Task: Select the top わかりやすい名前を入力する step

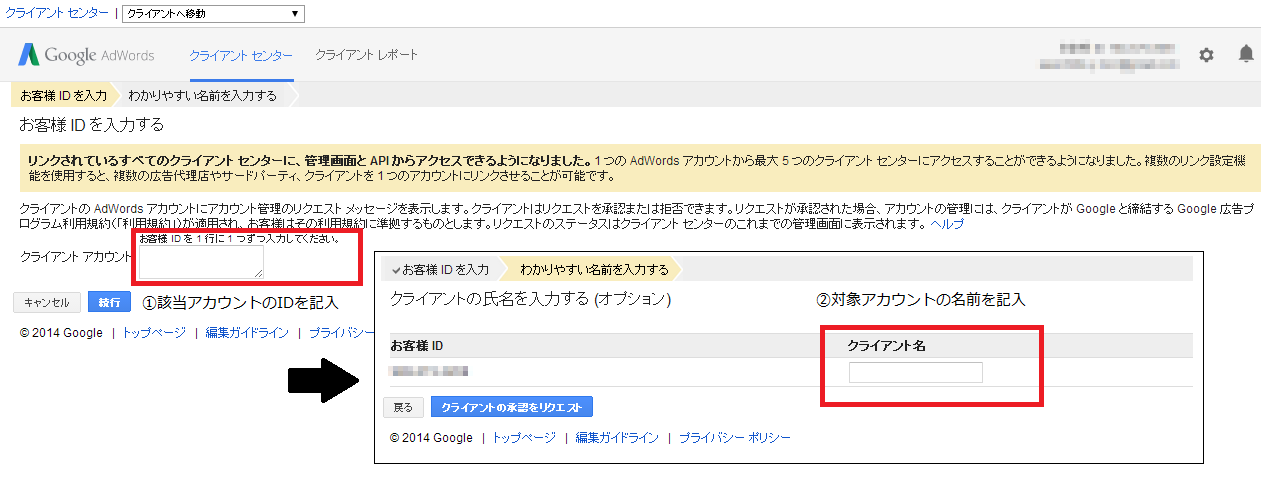Action: (203, 95)
